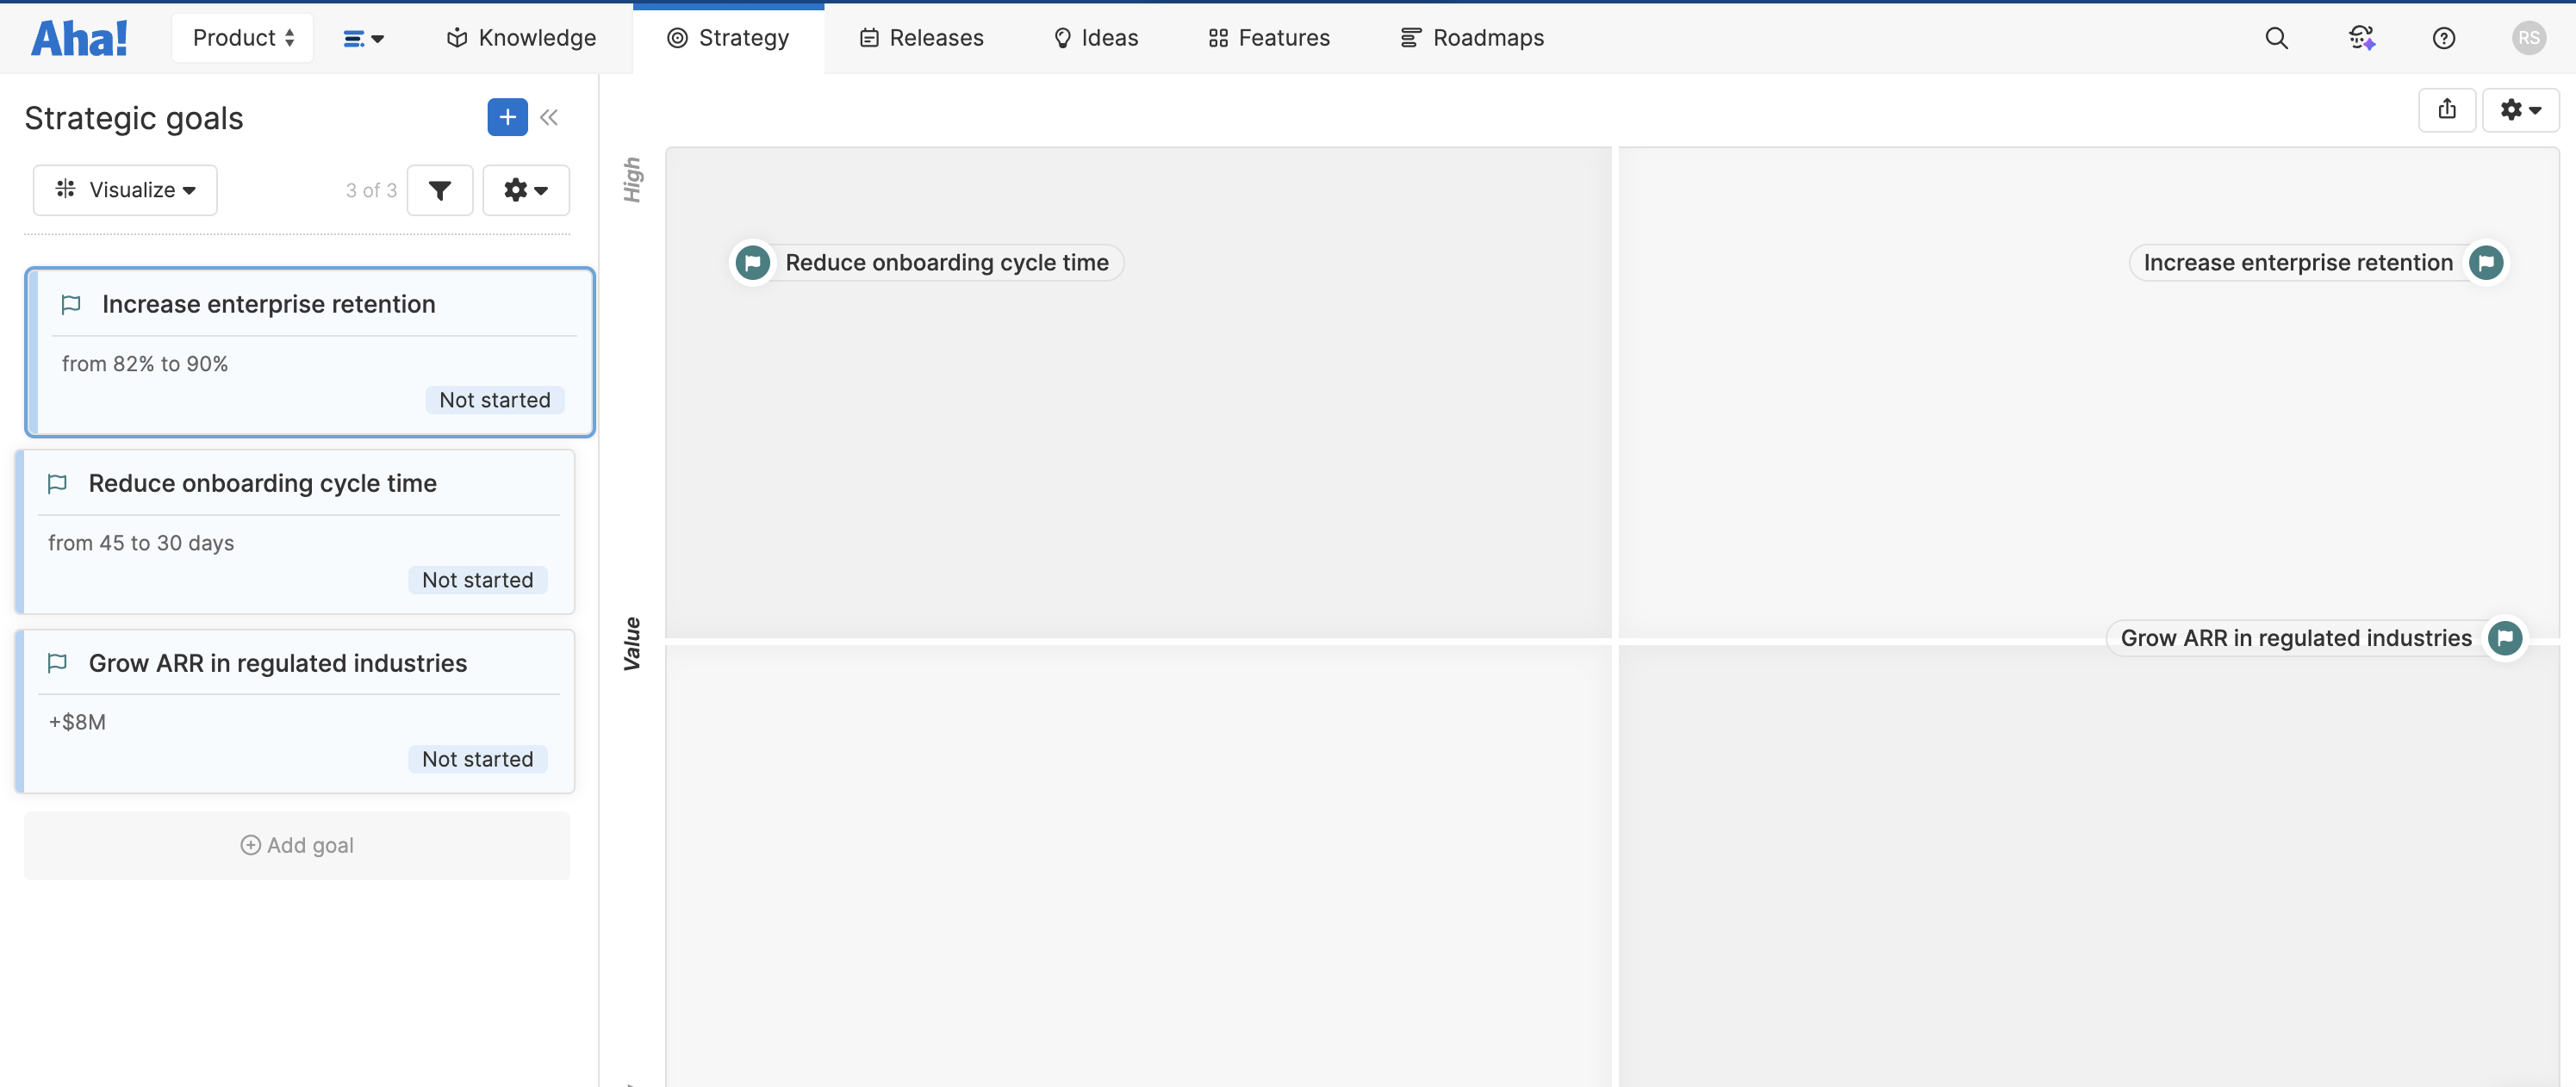The image size is (2576, 1087).
Task: Expand the Visualize dropdown
Action: [125, 190]
